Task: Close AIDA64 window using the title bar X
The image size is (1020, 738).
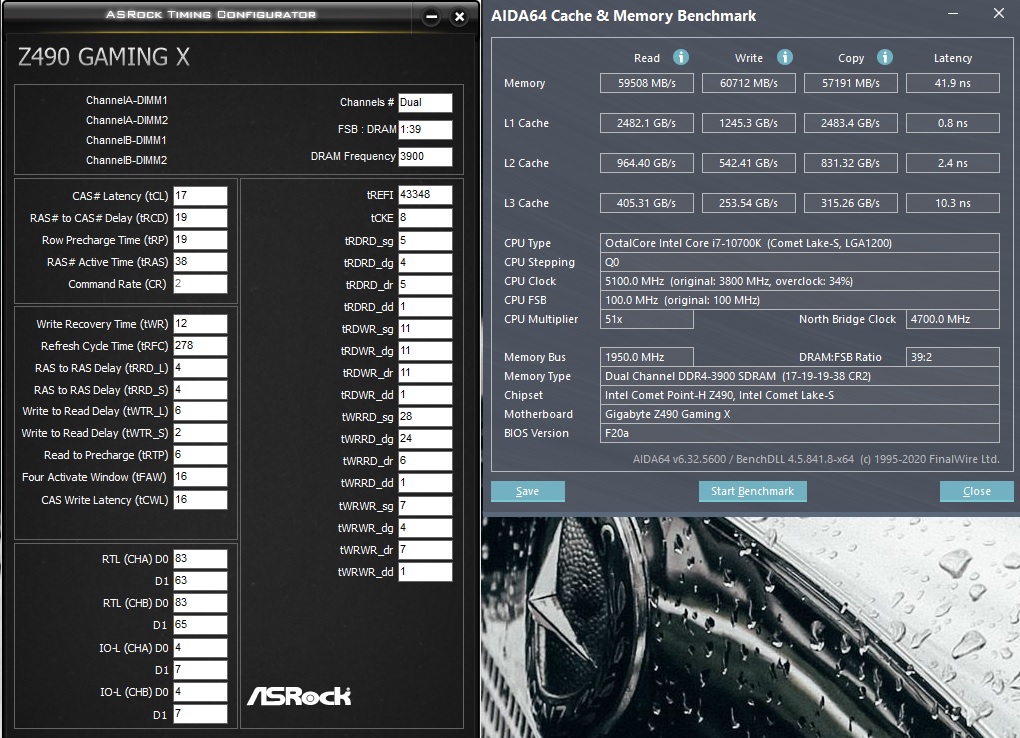Action: (x=998, y=14)
